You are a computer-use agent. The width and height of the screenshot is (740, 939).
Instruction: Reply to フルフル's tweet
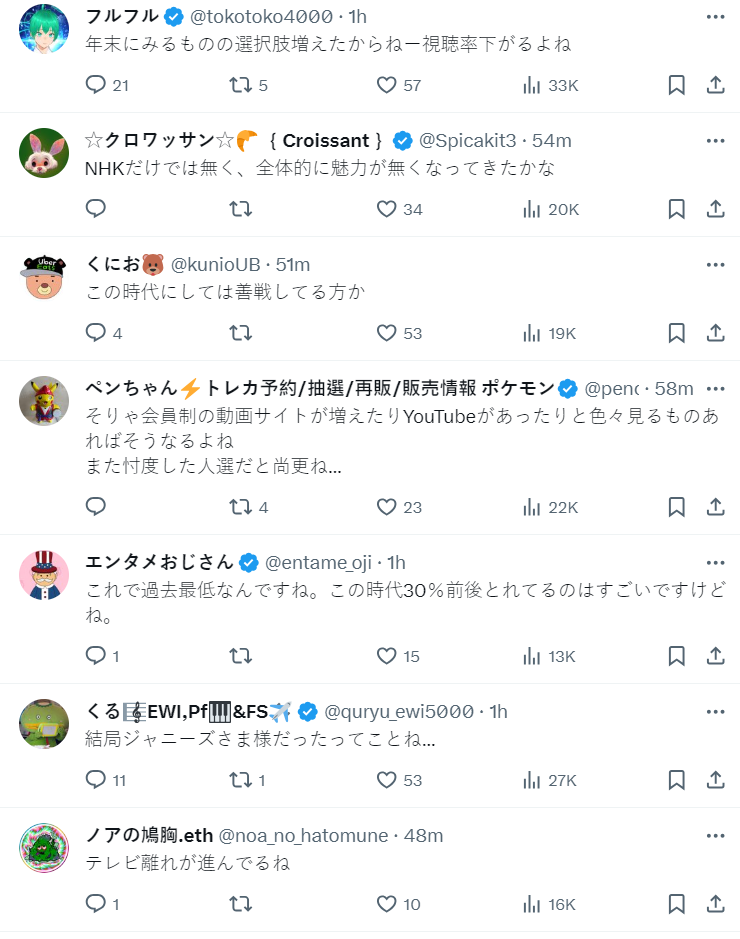pyautogui.click(x=96, y=85)
